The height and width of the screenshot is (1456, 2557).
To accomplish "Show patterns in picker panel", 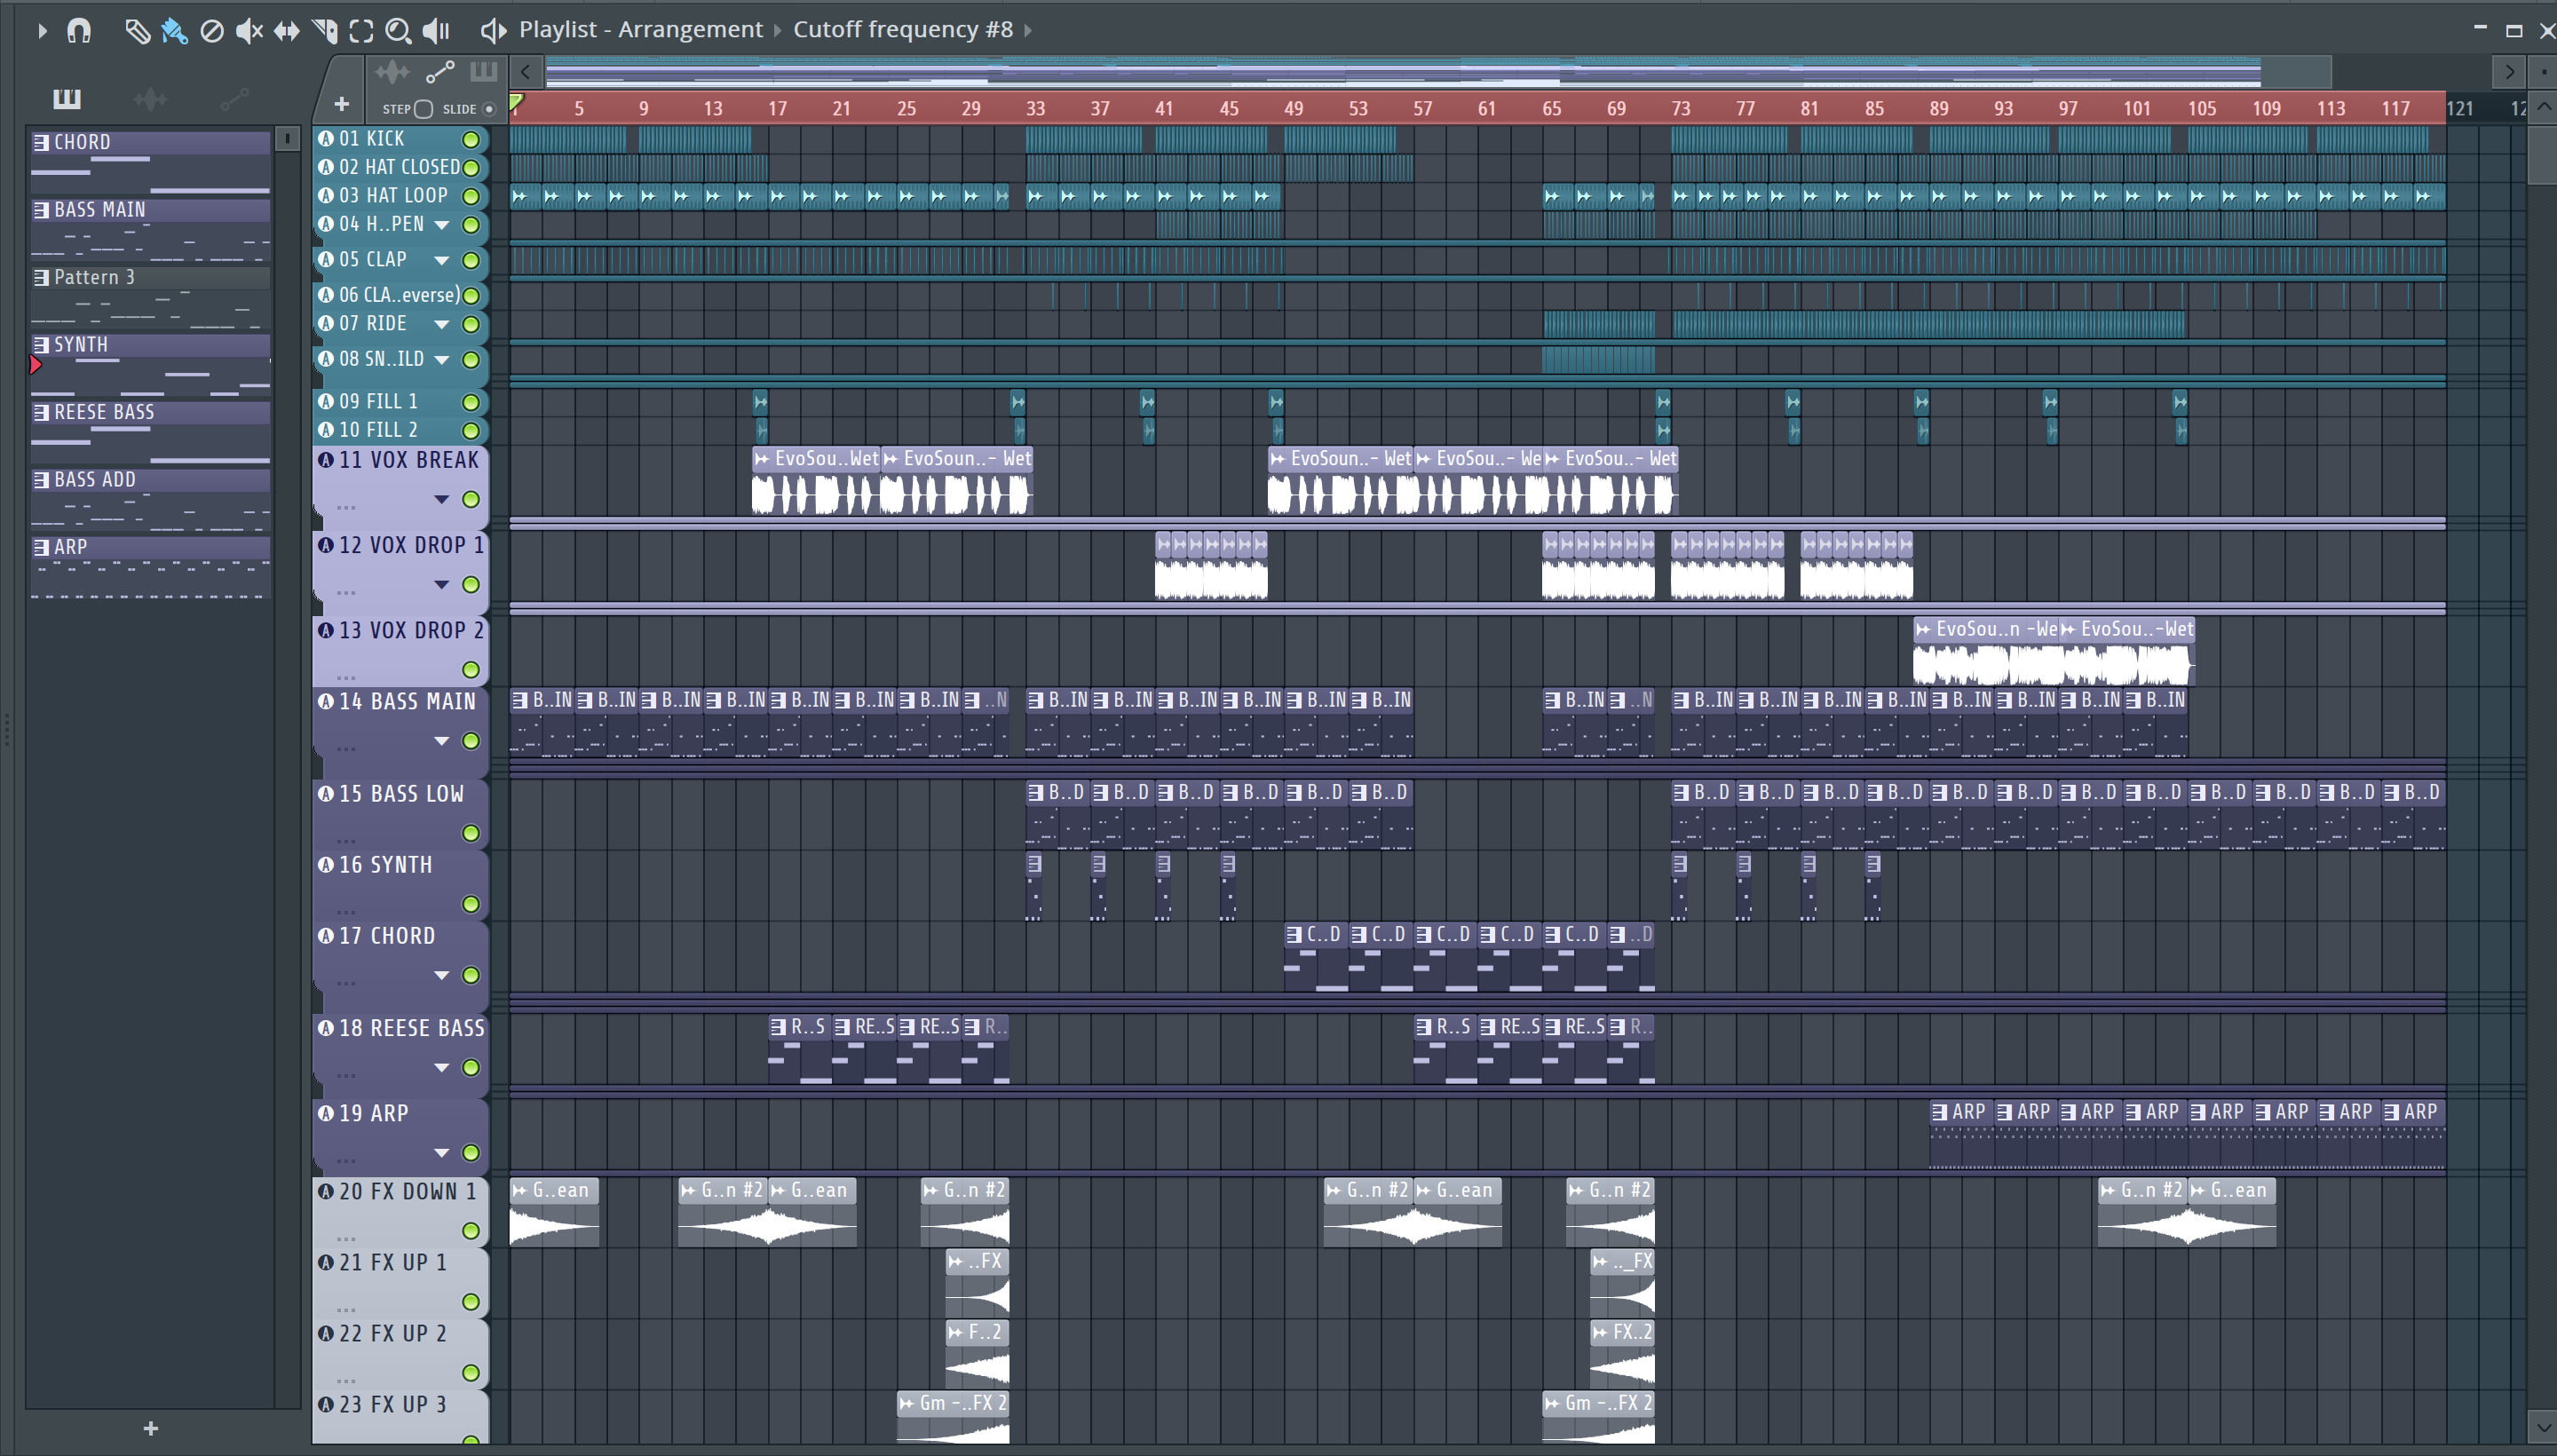I will [x=67, y=98].
